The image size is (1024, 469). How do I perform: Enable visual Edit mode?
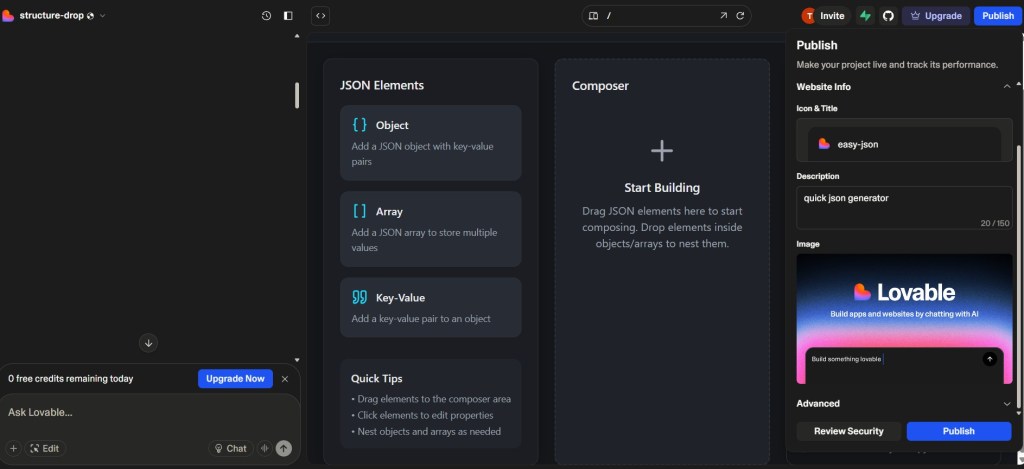click(45, 448)
